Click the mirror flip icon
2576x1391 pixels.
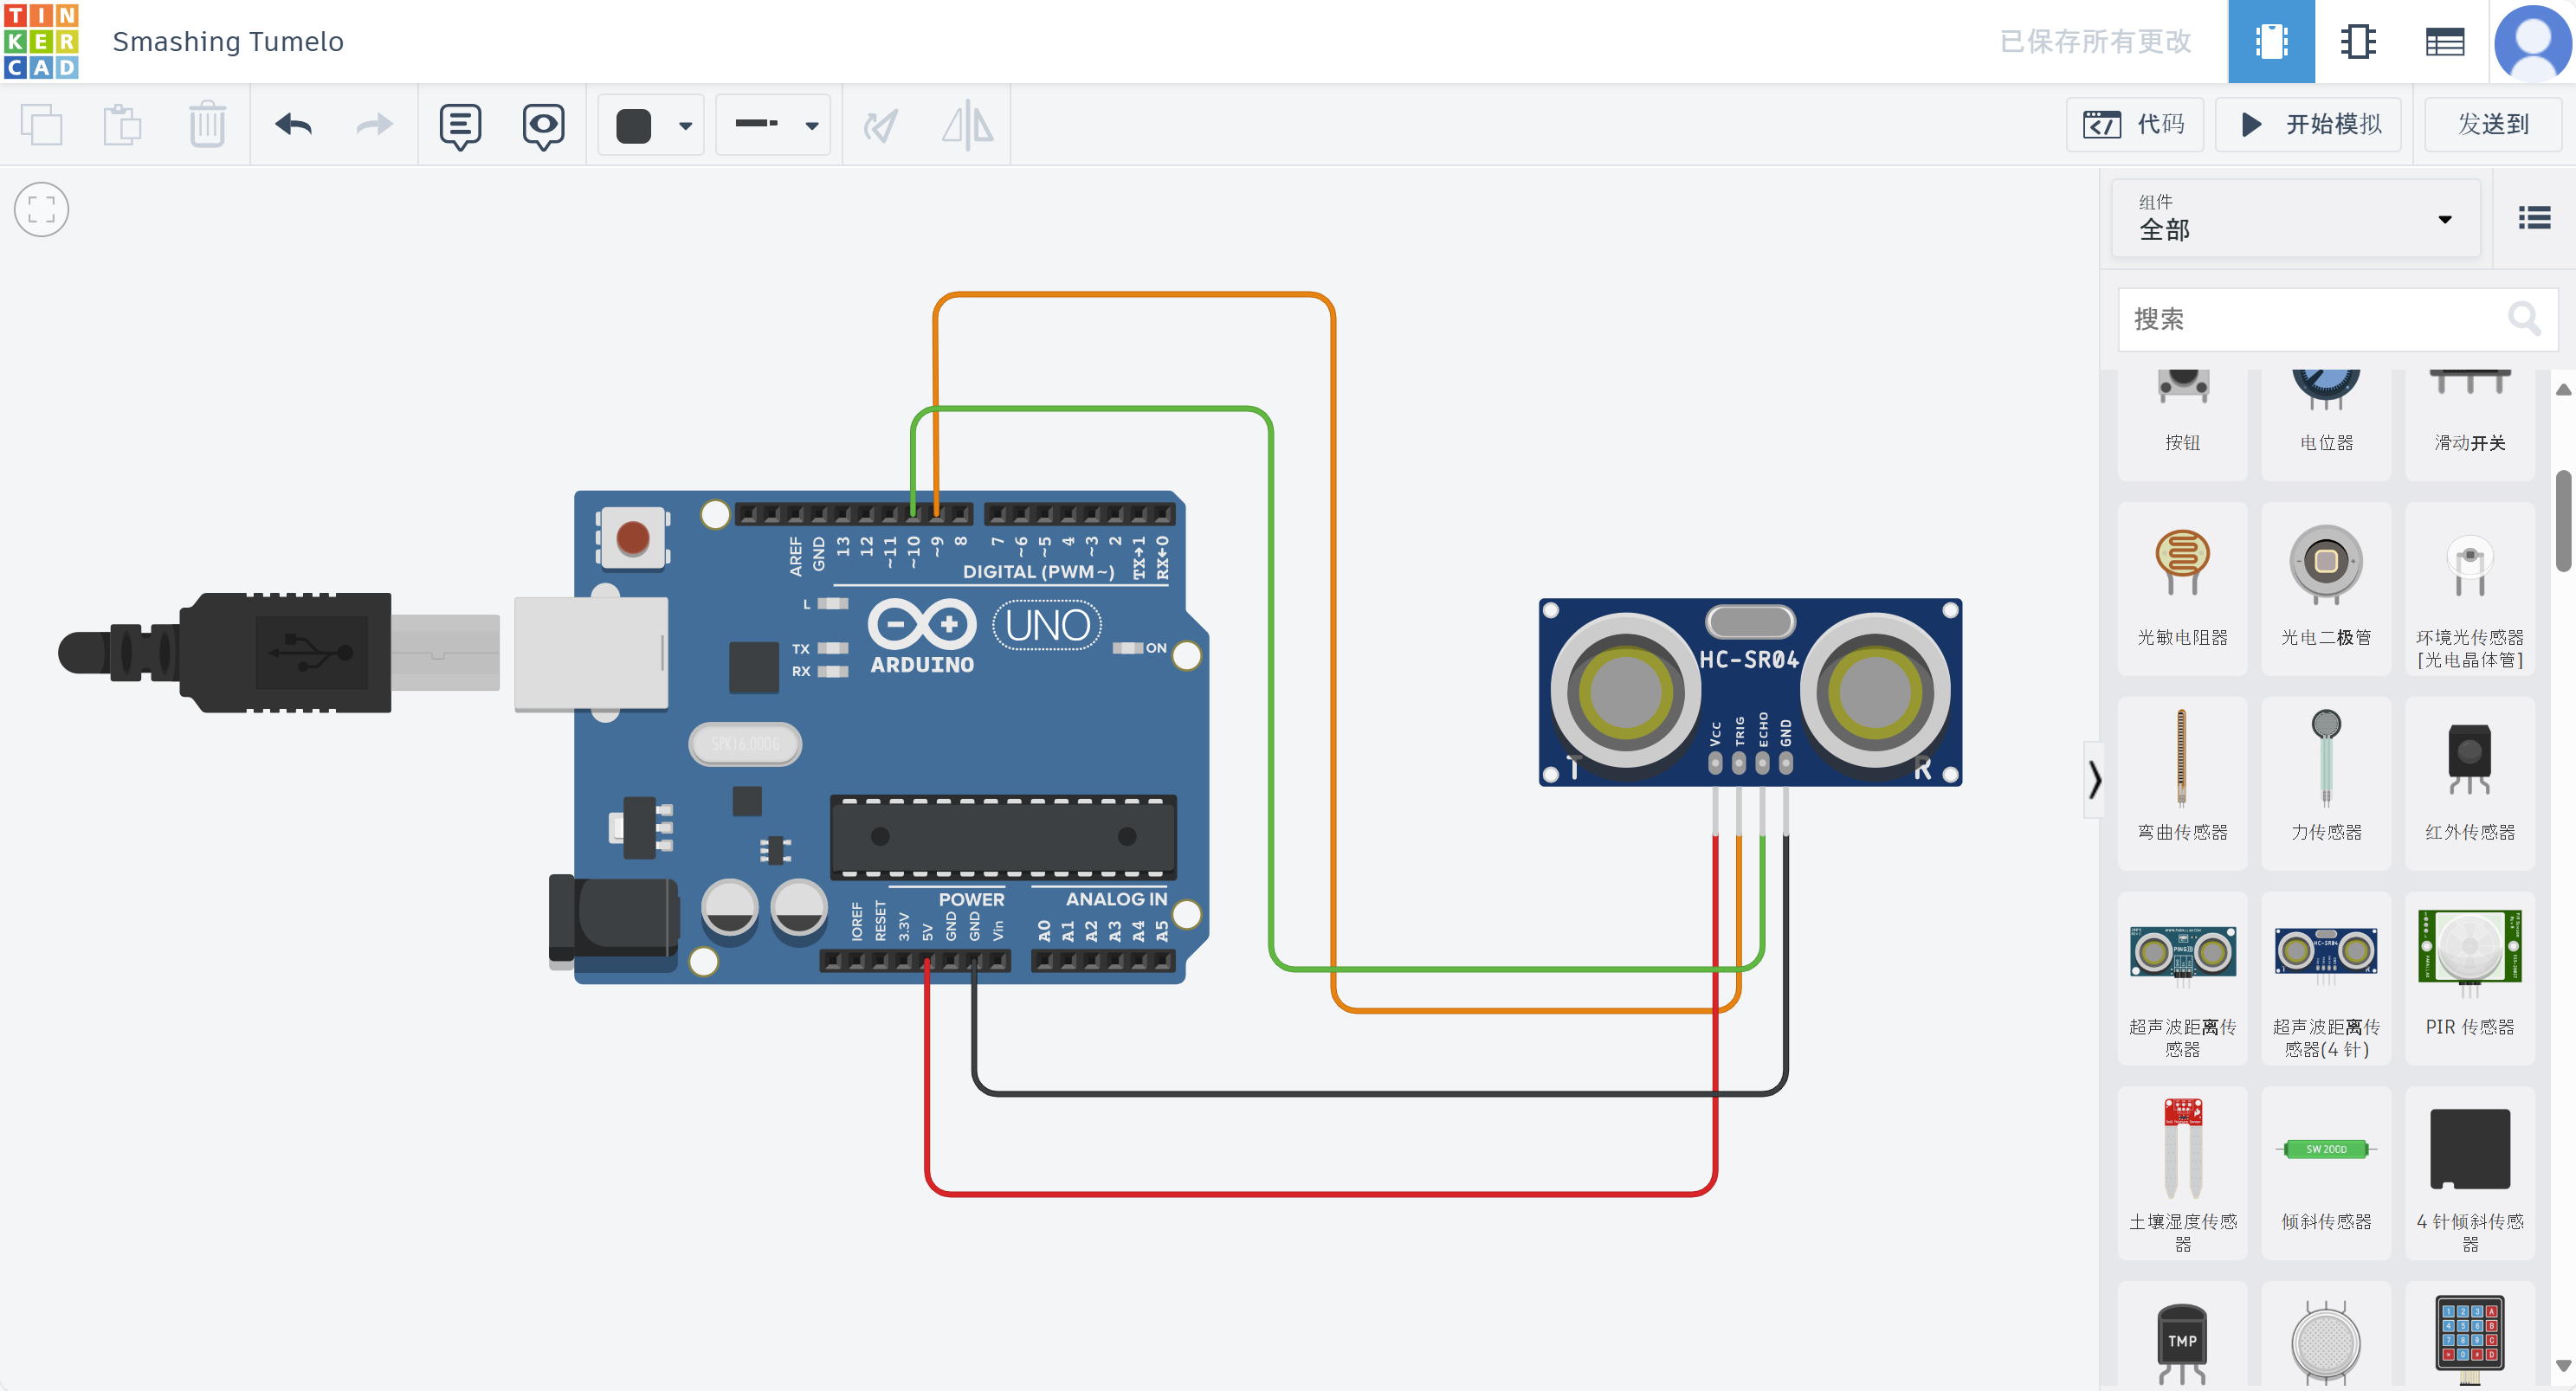(x=967, y=126)
